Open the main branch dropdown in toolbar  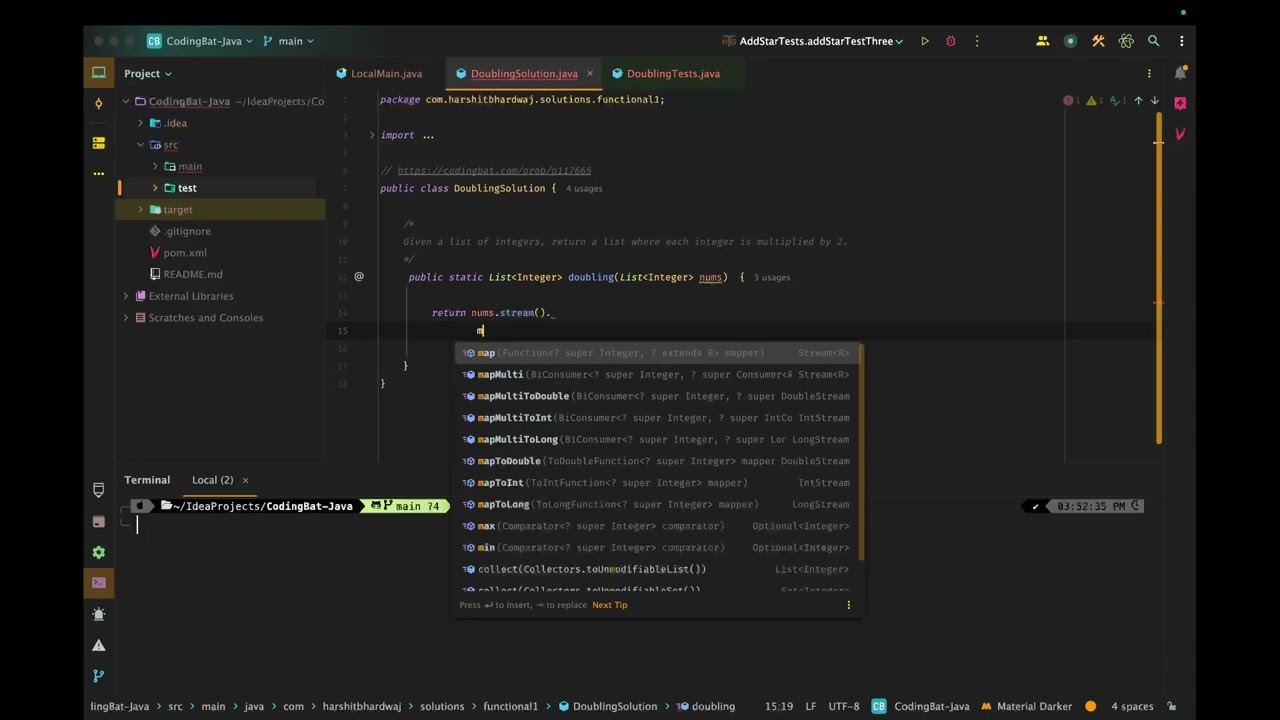tap(289, 41)
